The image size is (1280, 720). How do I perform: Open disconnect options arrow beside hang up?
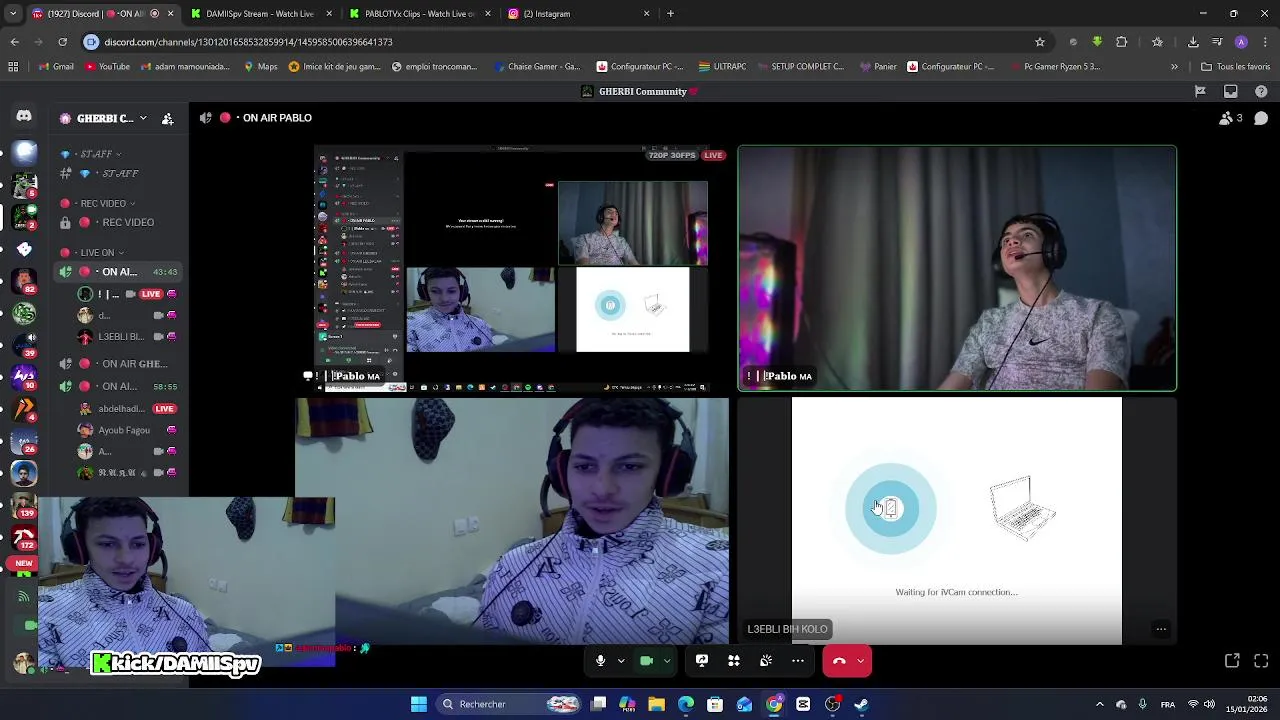(860, 661)
